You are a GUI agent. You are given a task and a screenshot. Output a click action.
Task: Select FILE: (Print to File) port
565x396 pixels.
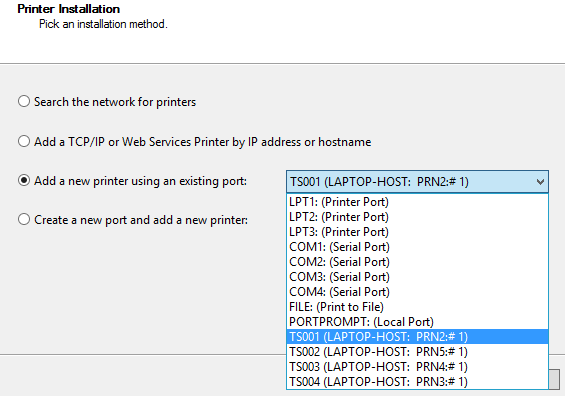[x=417, y=307]
